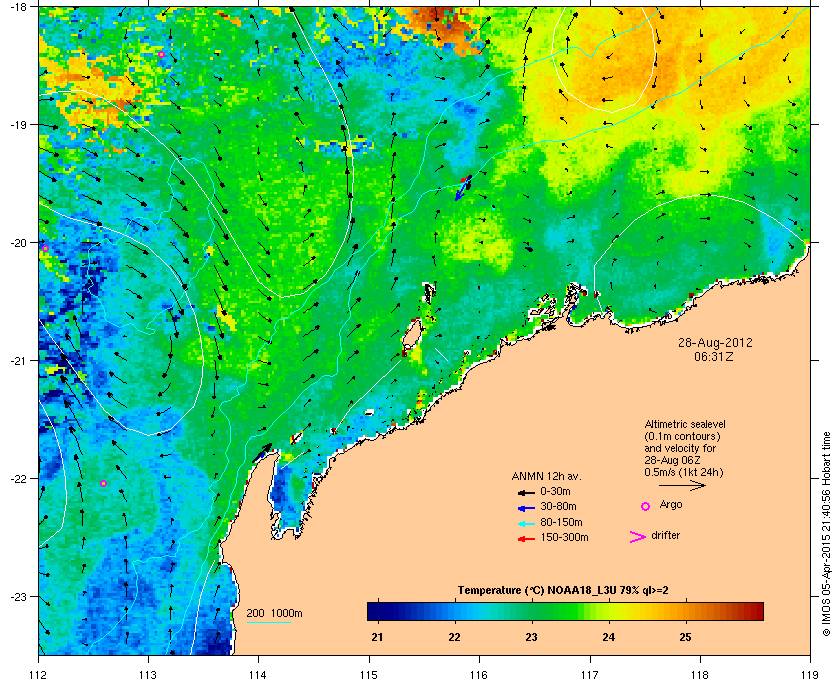The image size is (840, 680).
Task: Click the dark blue end of temperature colorbar
Action: pyautogui.click(x=374, y=611)
